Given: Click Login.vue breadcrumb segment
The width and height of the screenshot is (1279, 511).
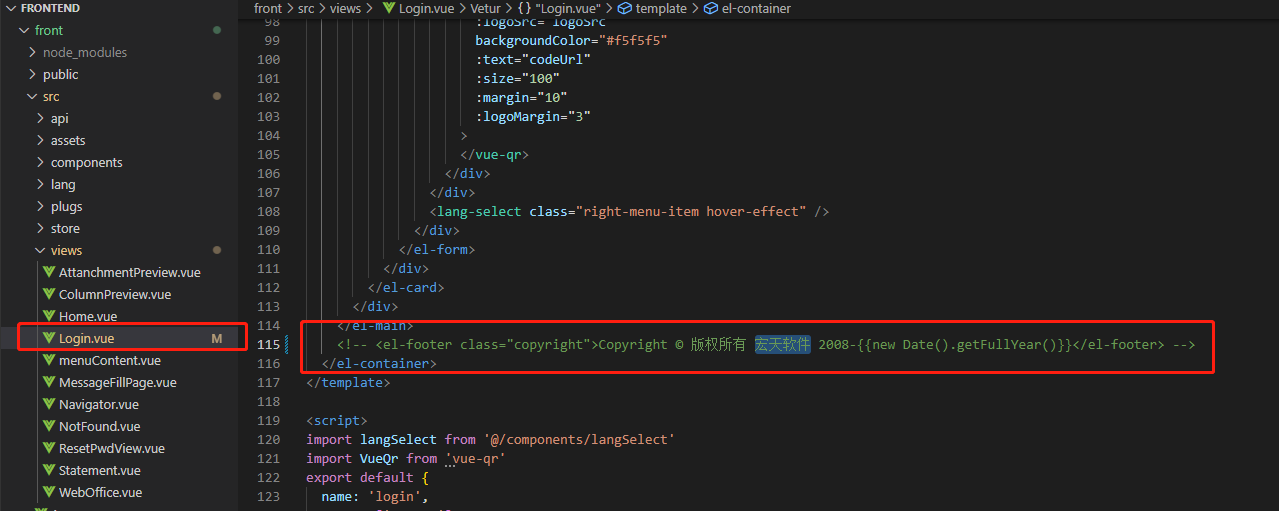Looking at the screenshot, I should pyautogui.click(x=426, y=8).
